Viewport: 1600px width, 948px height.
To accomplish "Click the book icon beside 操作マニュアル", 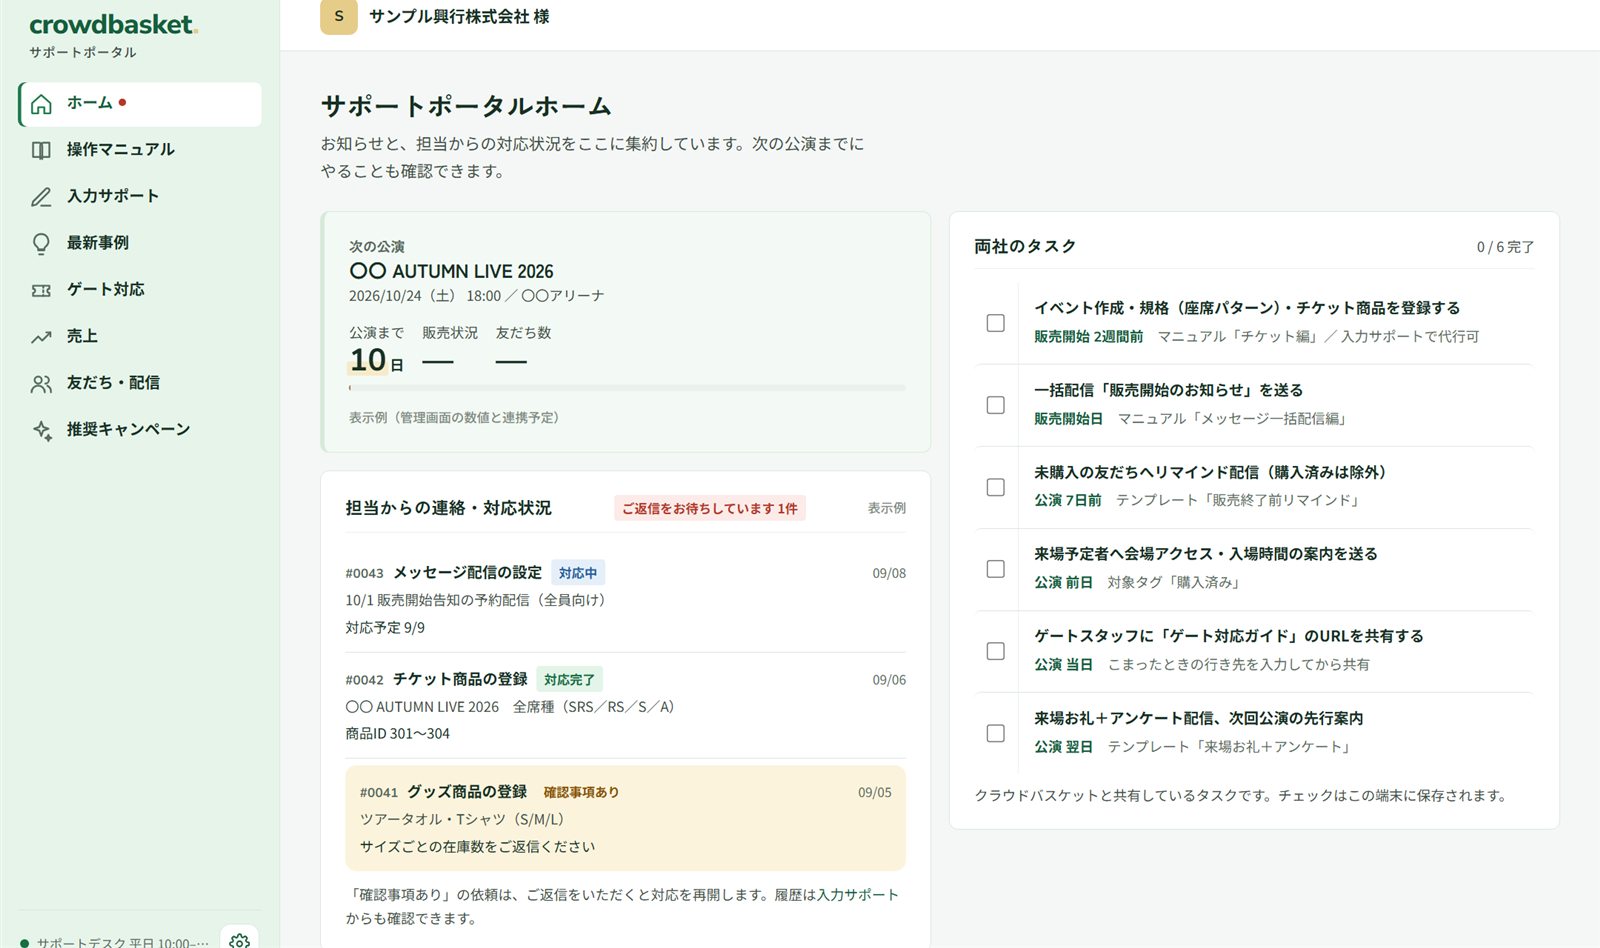I will tap(41, 150).
